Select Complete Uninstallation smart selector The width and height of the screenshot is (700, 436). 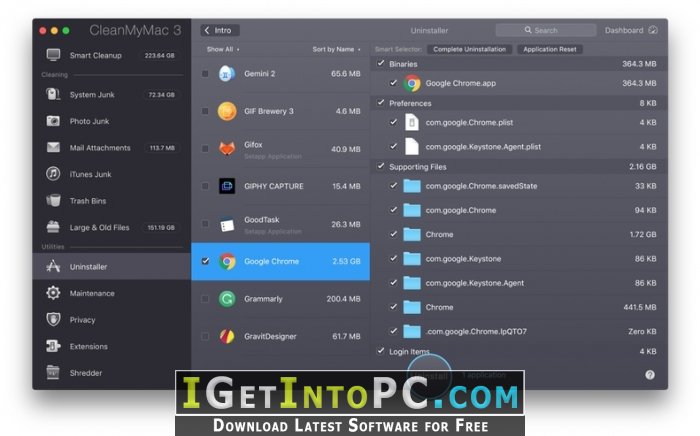469,49
